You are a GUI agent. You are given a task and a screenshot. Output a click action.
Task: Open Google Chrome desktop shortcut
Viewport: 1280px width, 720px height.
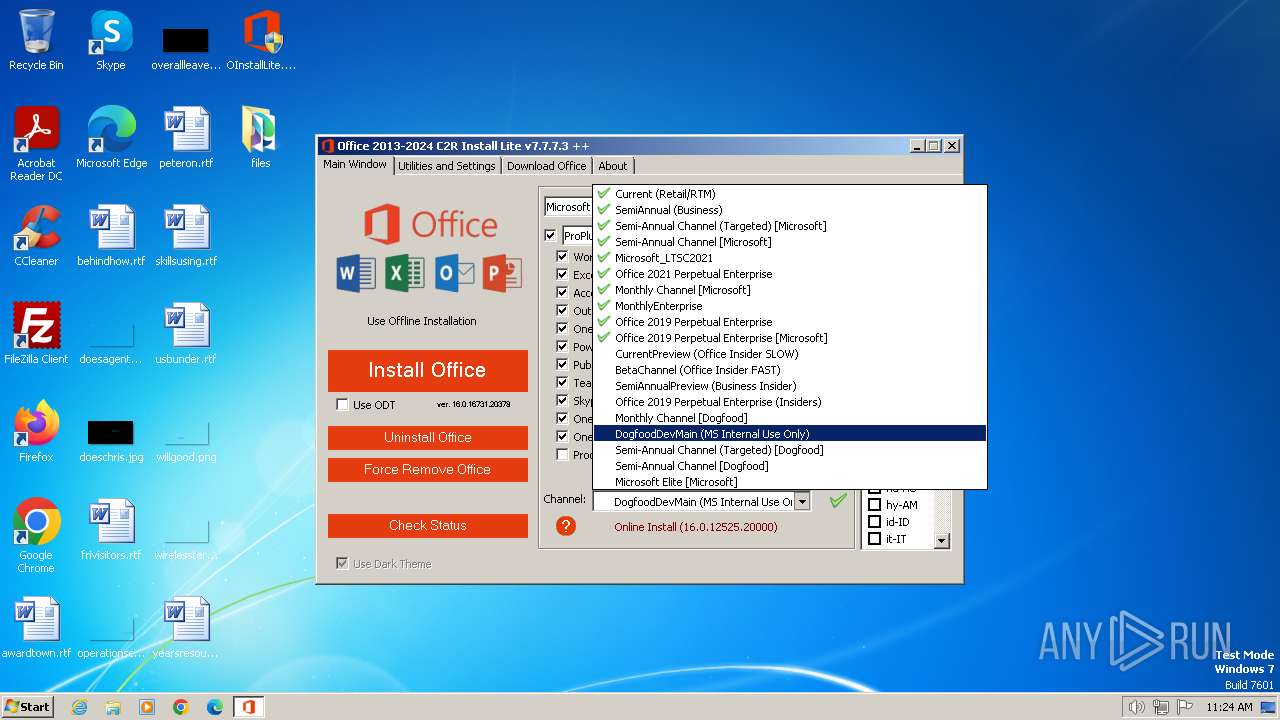pyautogui.click(x=36, y=535)
